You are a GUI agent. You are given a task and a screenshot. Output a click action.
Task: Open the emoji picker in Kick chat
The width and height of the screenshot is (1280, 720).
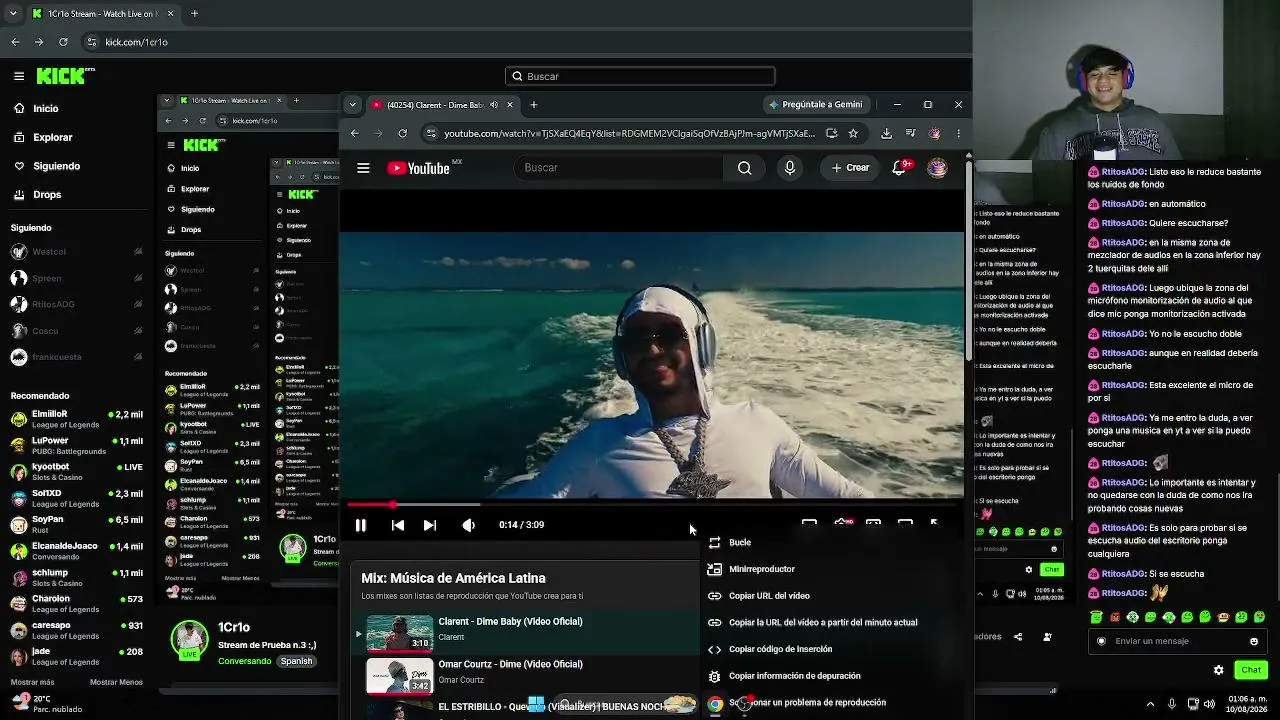[1254, 641]
